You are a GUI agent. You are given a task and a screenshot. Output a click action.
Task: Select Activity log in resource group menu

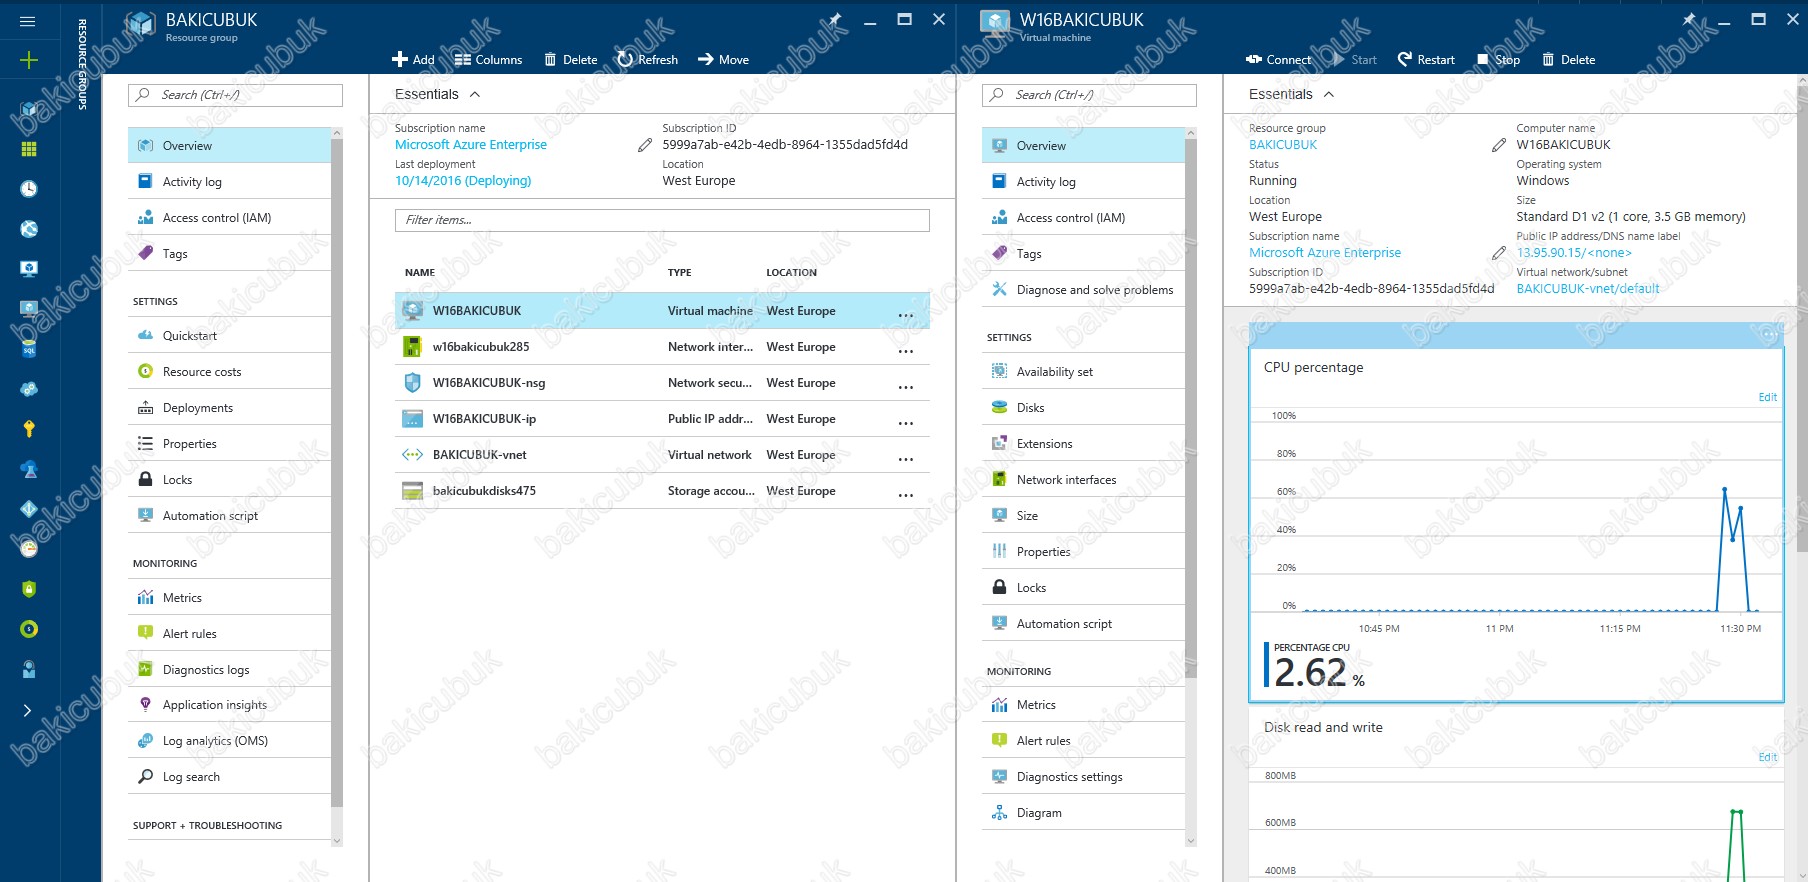pos(229,182)
